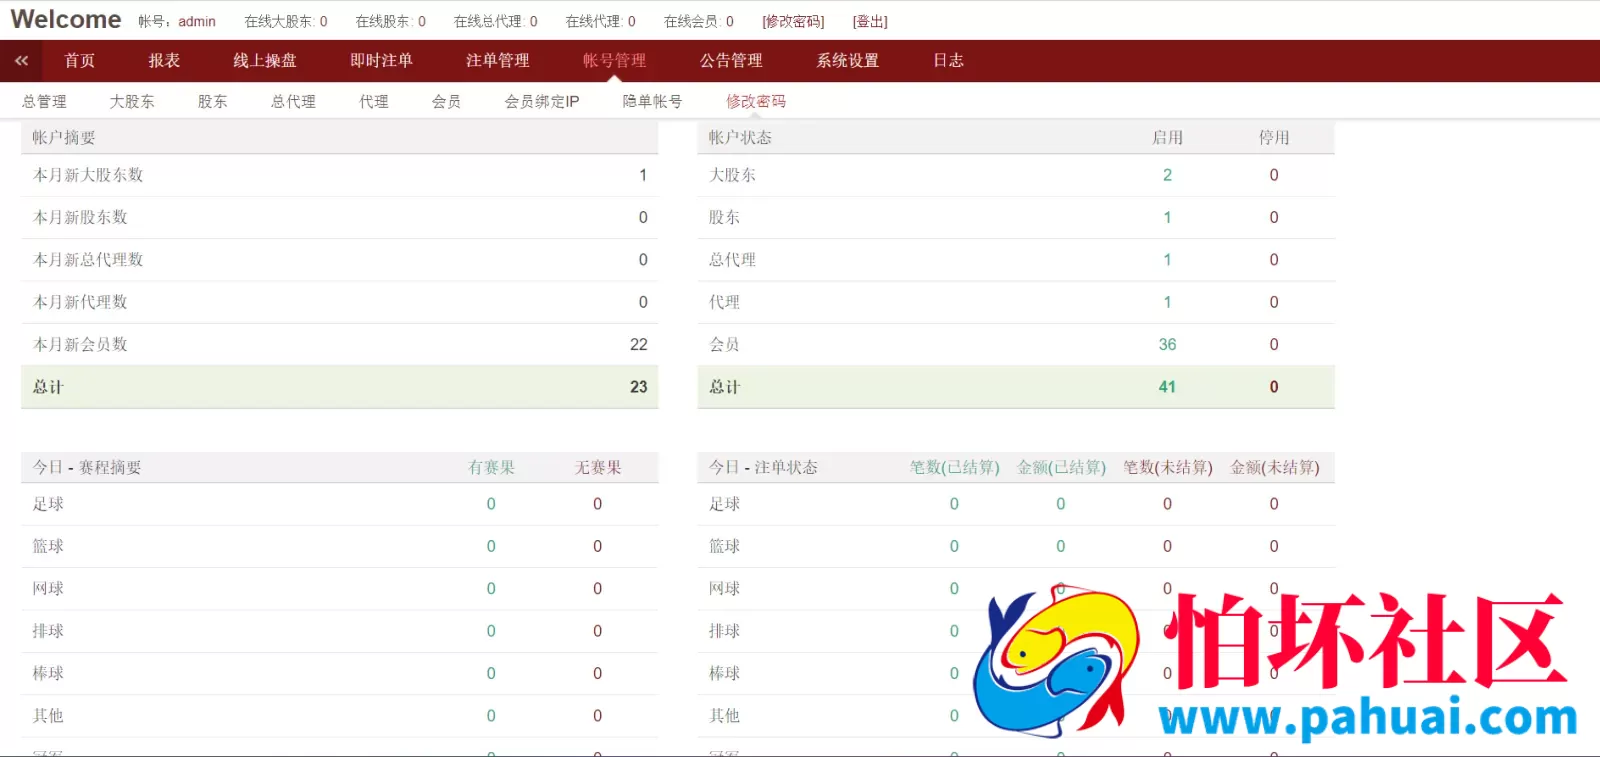Click 有赛果 column header
This screenshot has height=757, width=1600.
[x=491, y=468]
